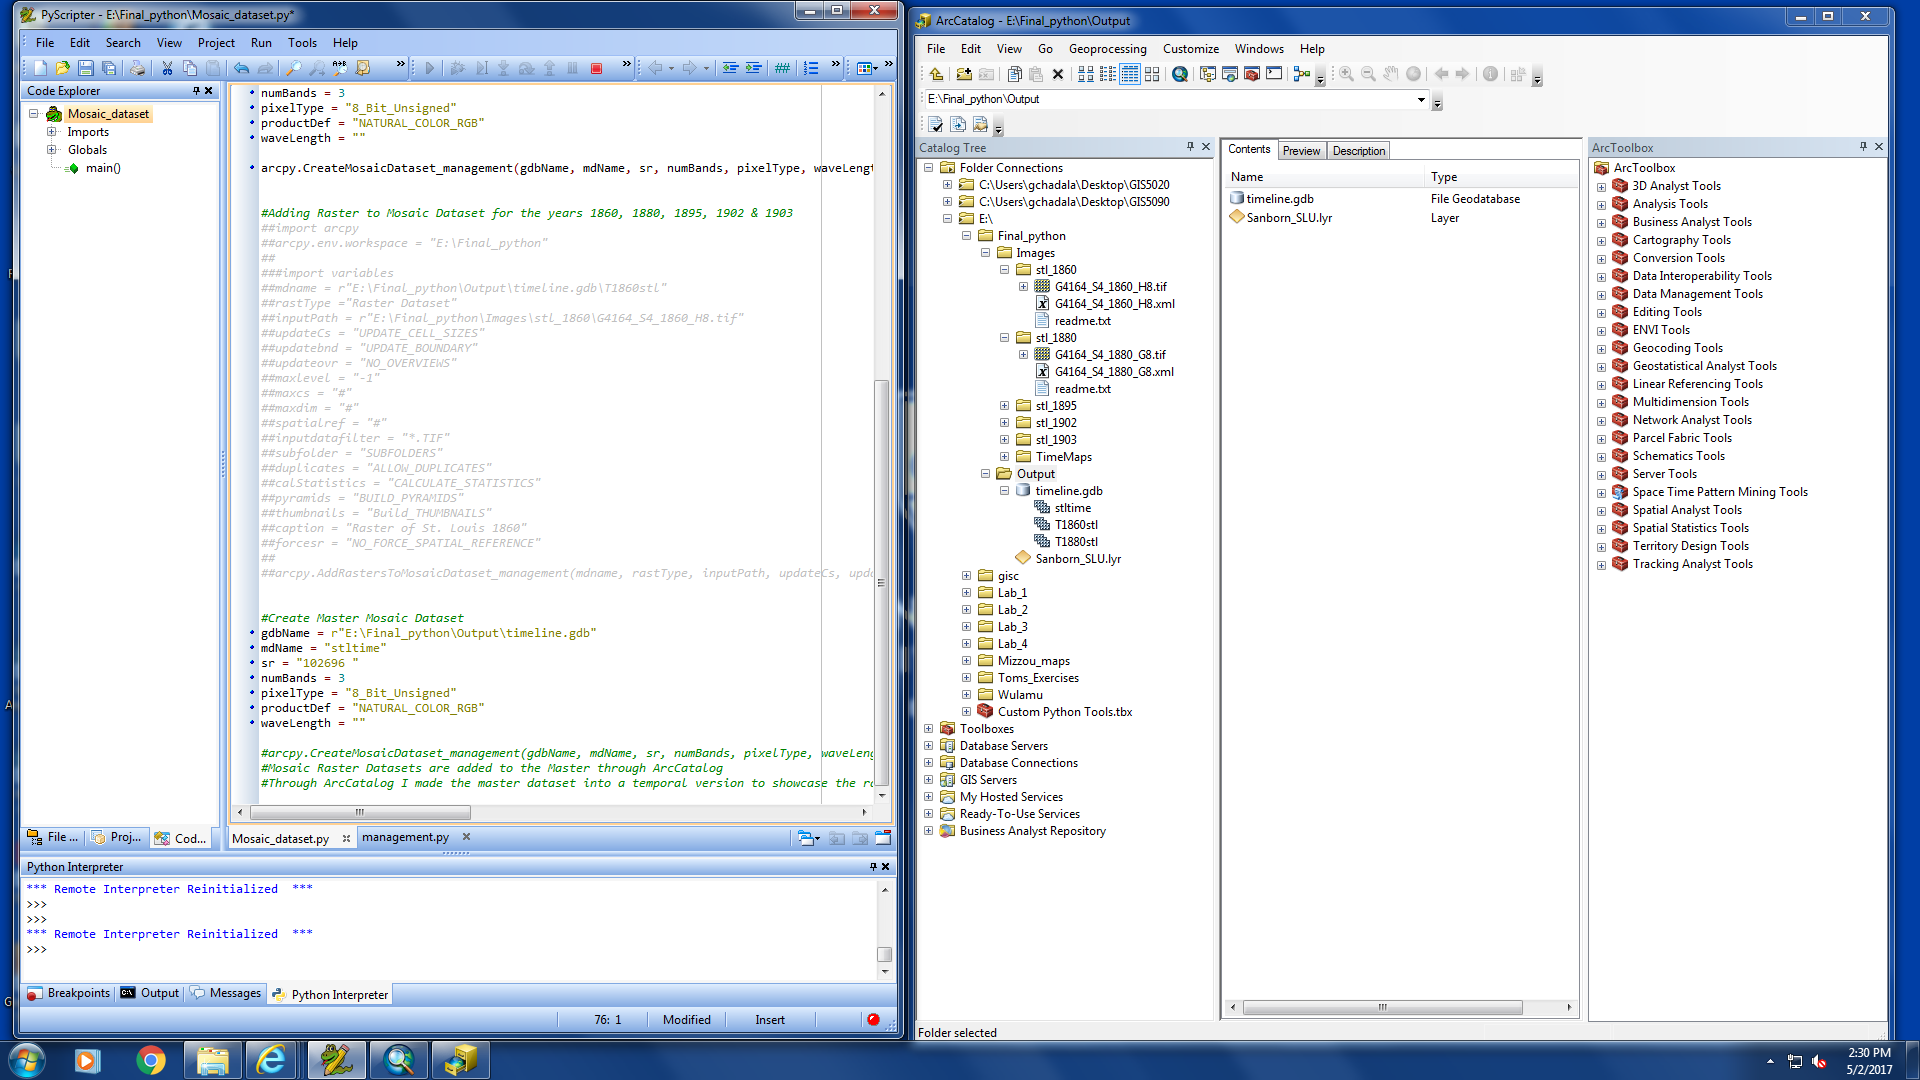This screenshot has width=1920, height=1080.
Task: Select T1860stl mosaic dataset in tree
Action: 1075,525
